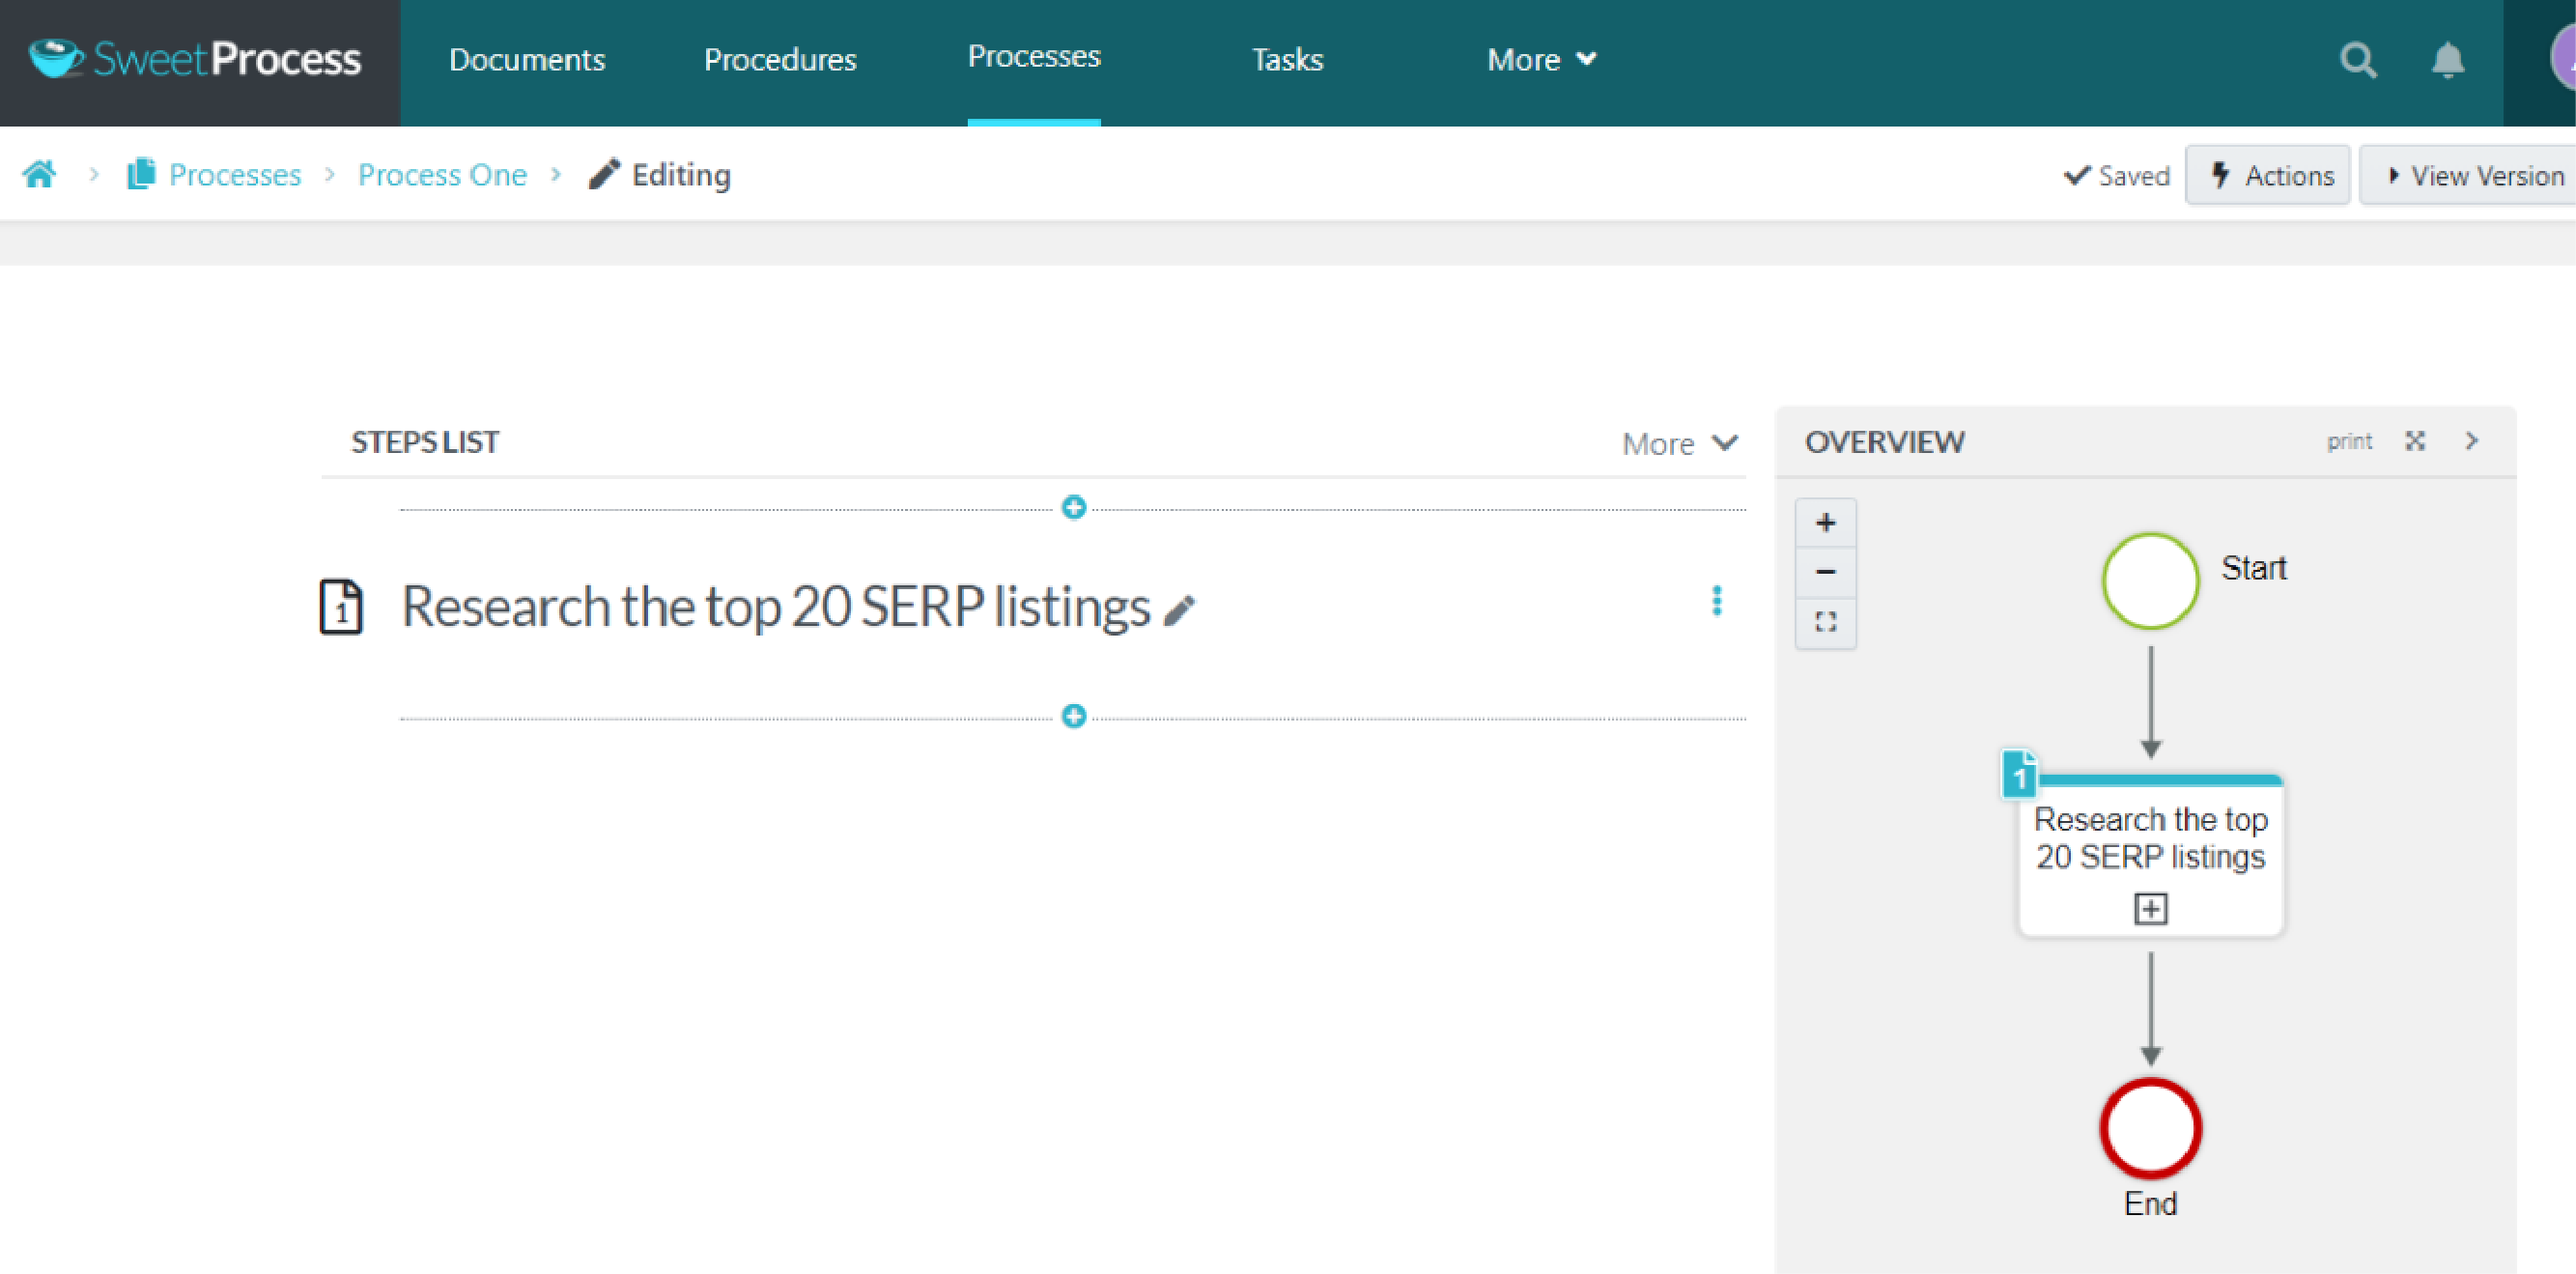Screen dimensions: 2576x1274
Task: Click the pencil beside the Editing breadcrumb
Action: tap(604, 174)
